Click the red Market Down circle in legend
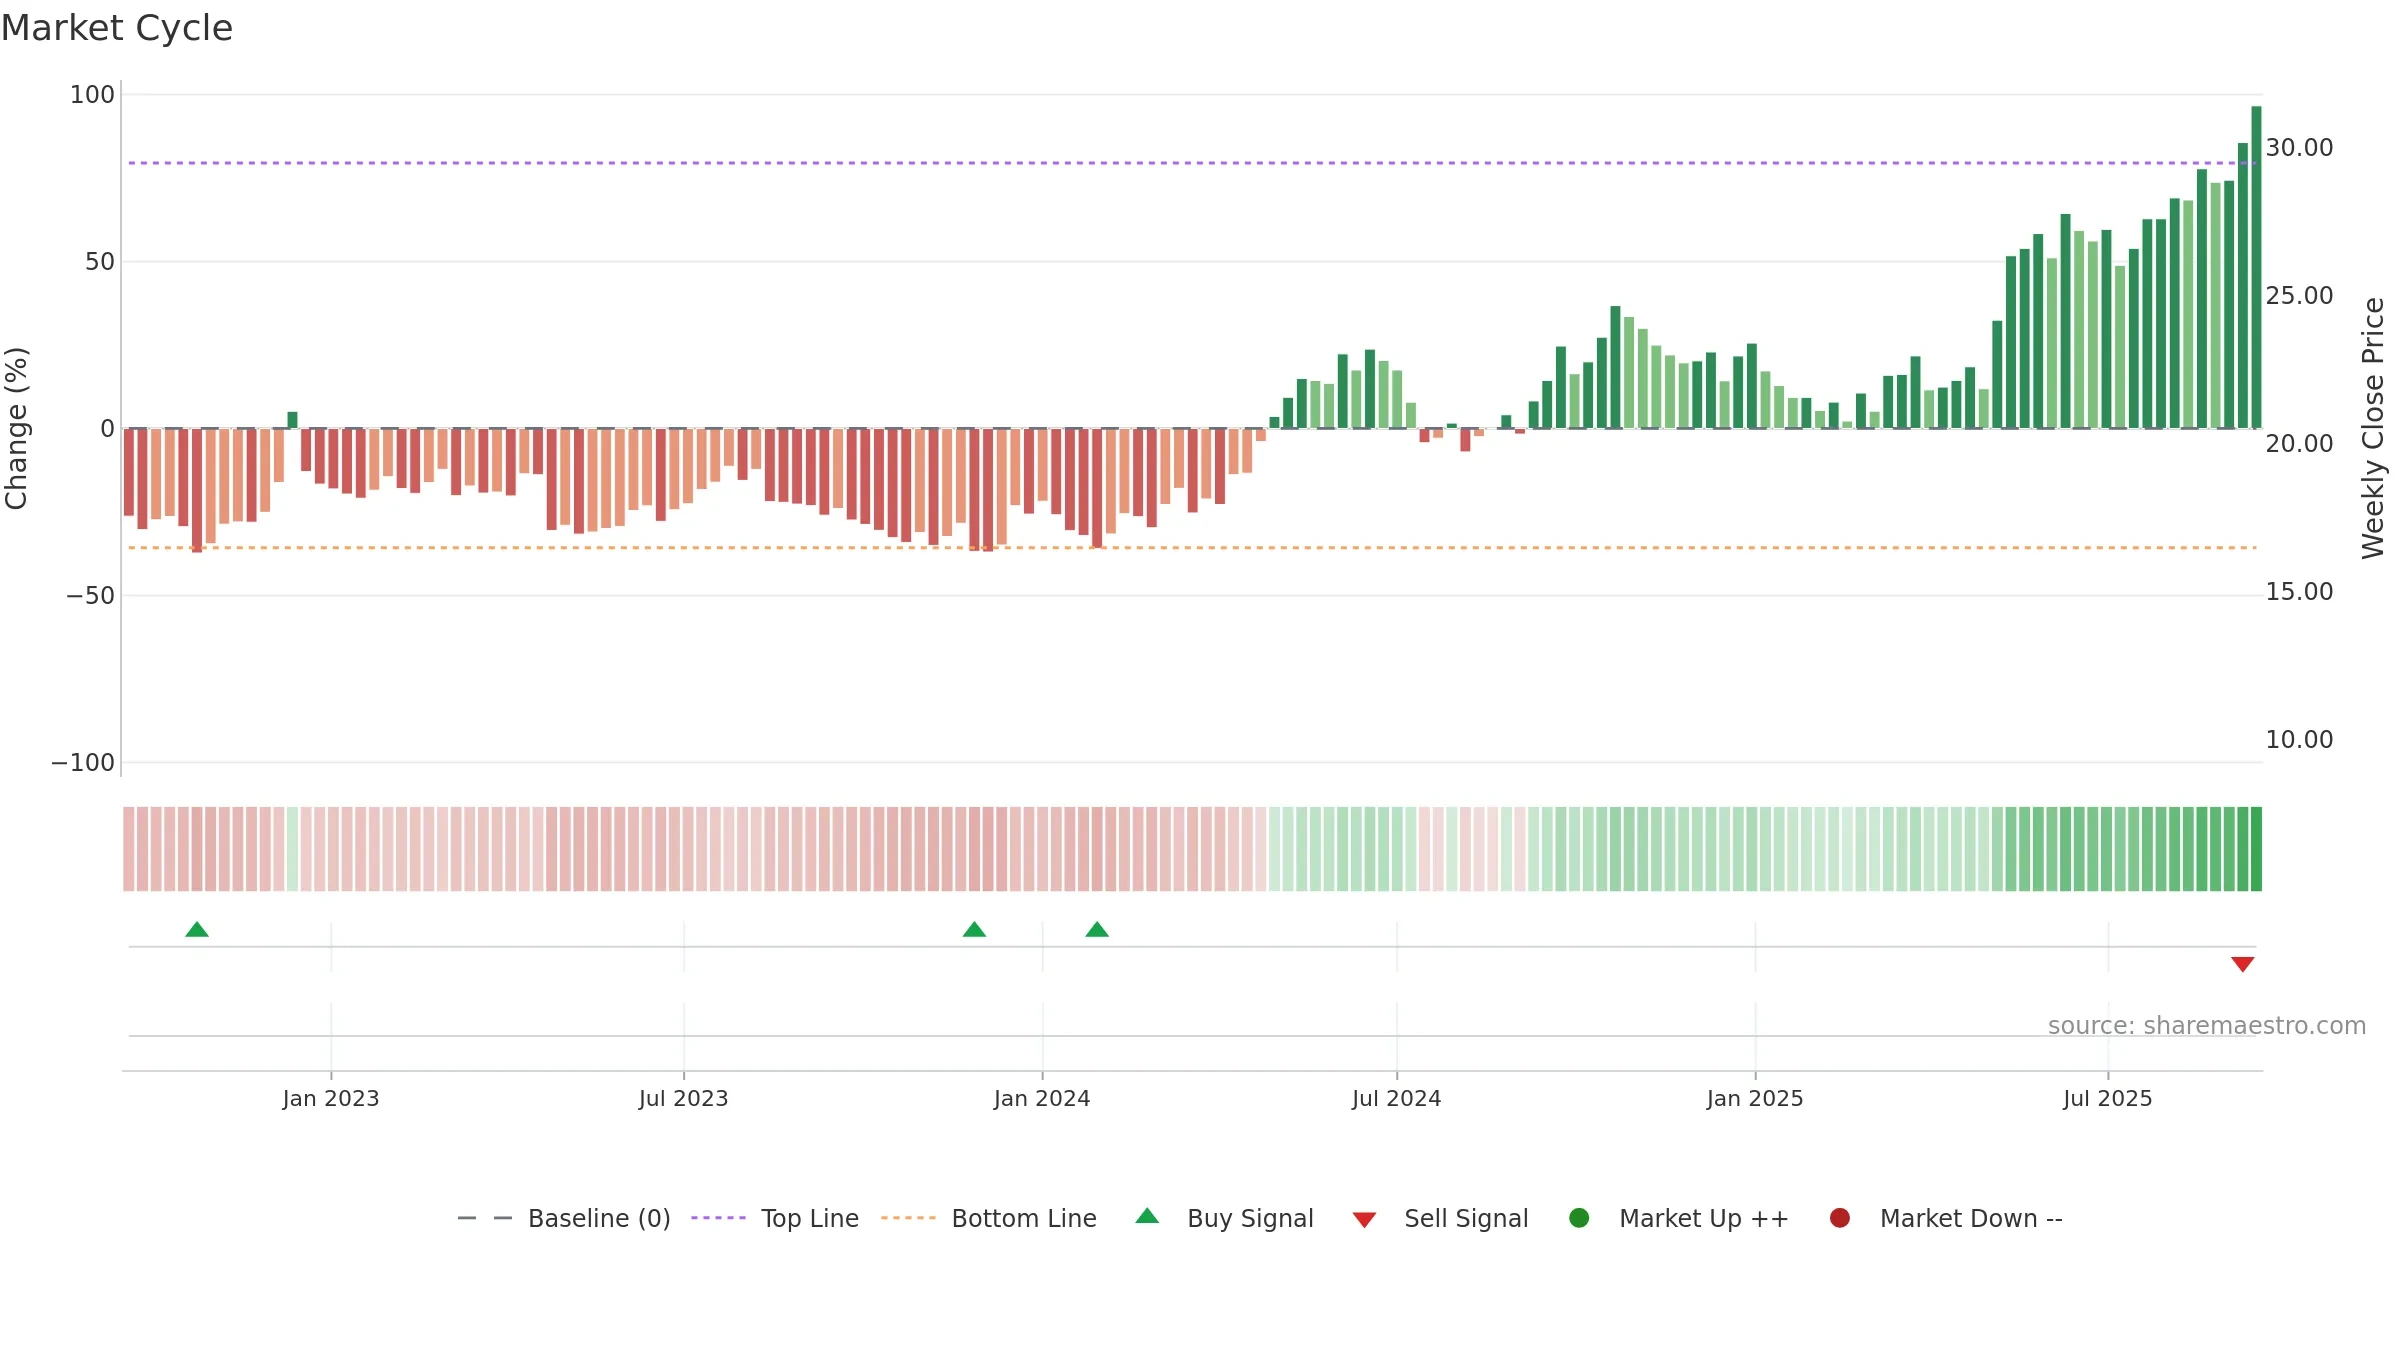The width and height of the screenshot is (2400, 1350). tap(1839, 1218)
